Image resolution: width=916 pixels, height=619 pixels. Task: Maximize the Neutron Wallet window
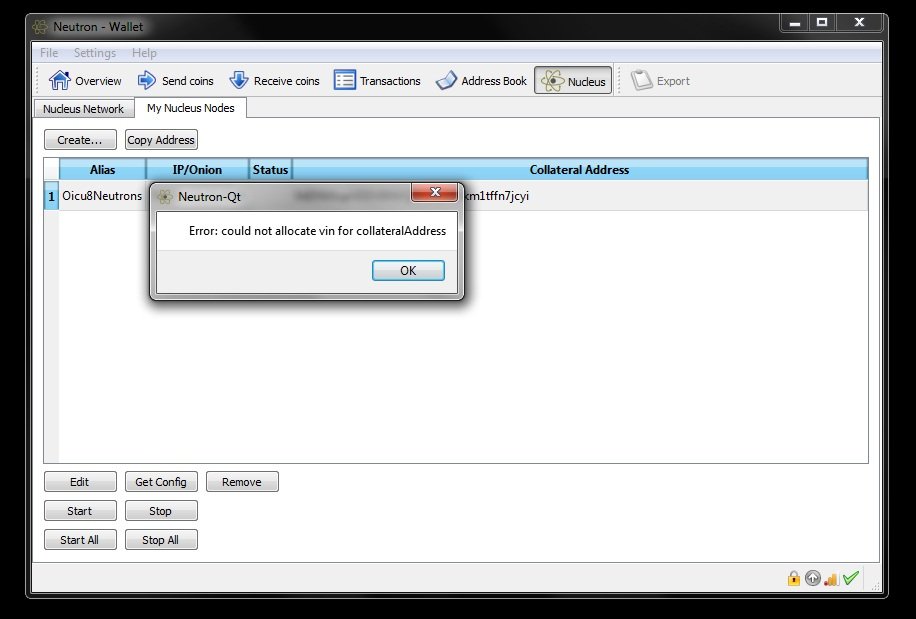822,23
